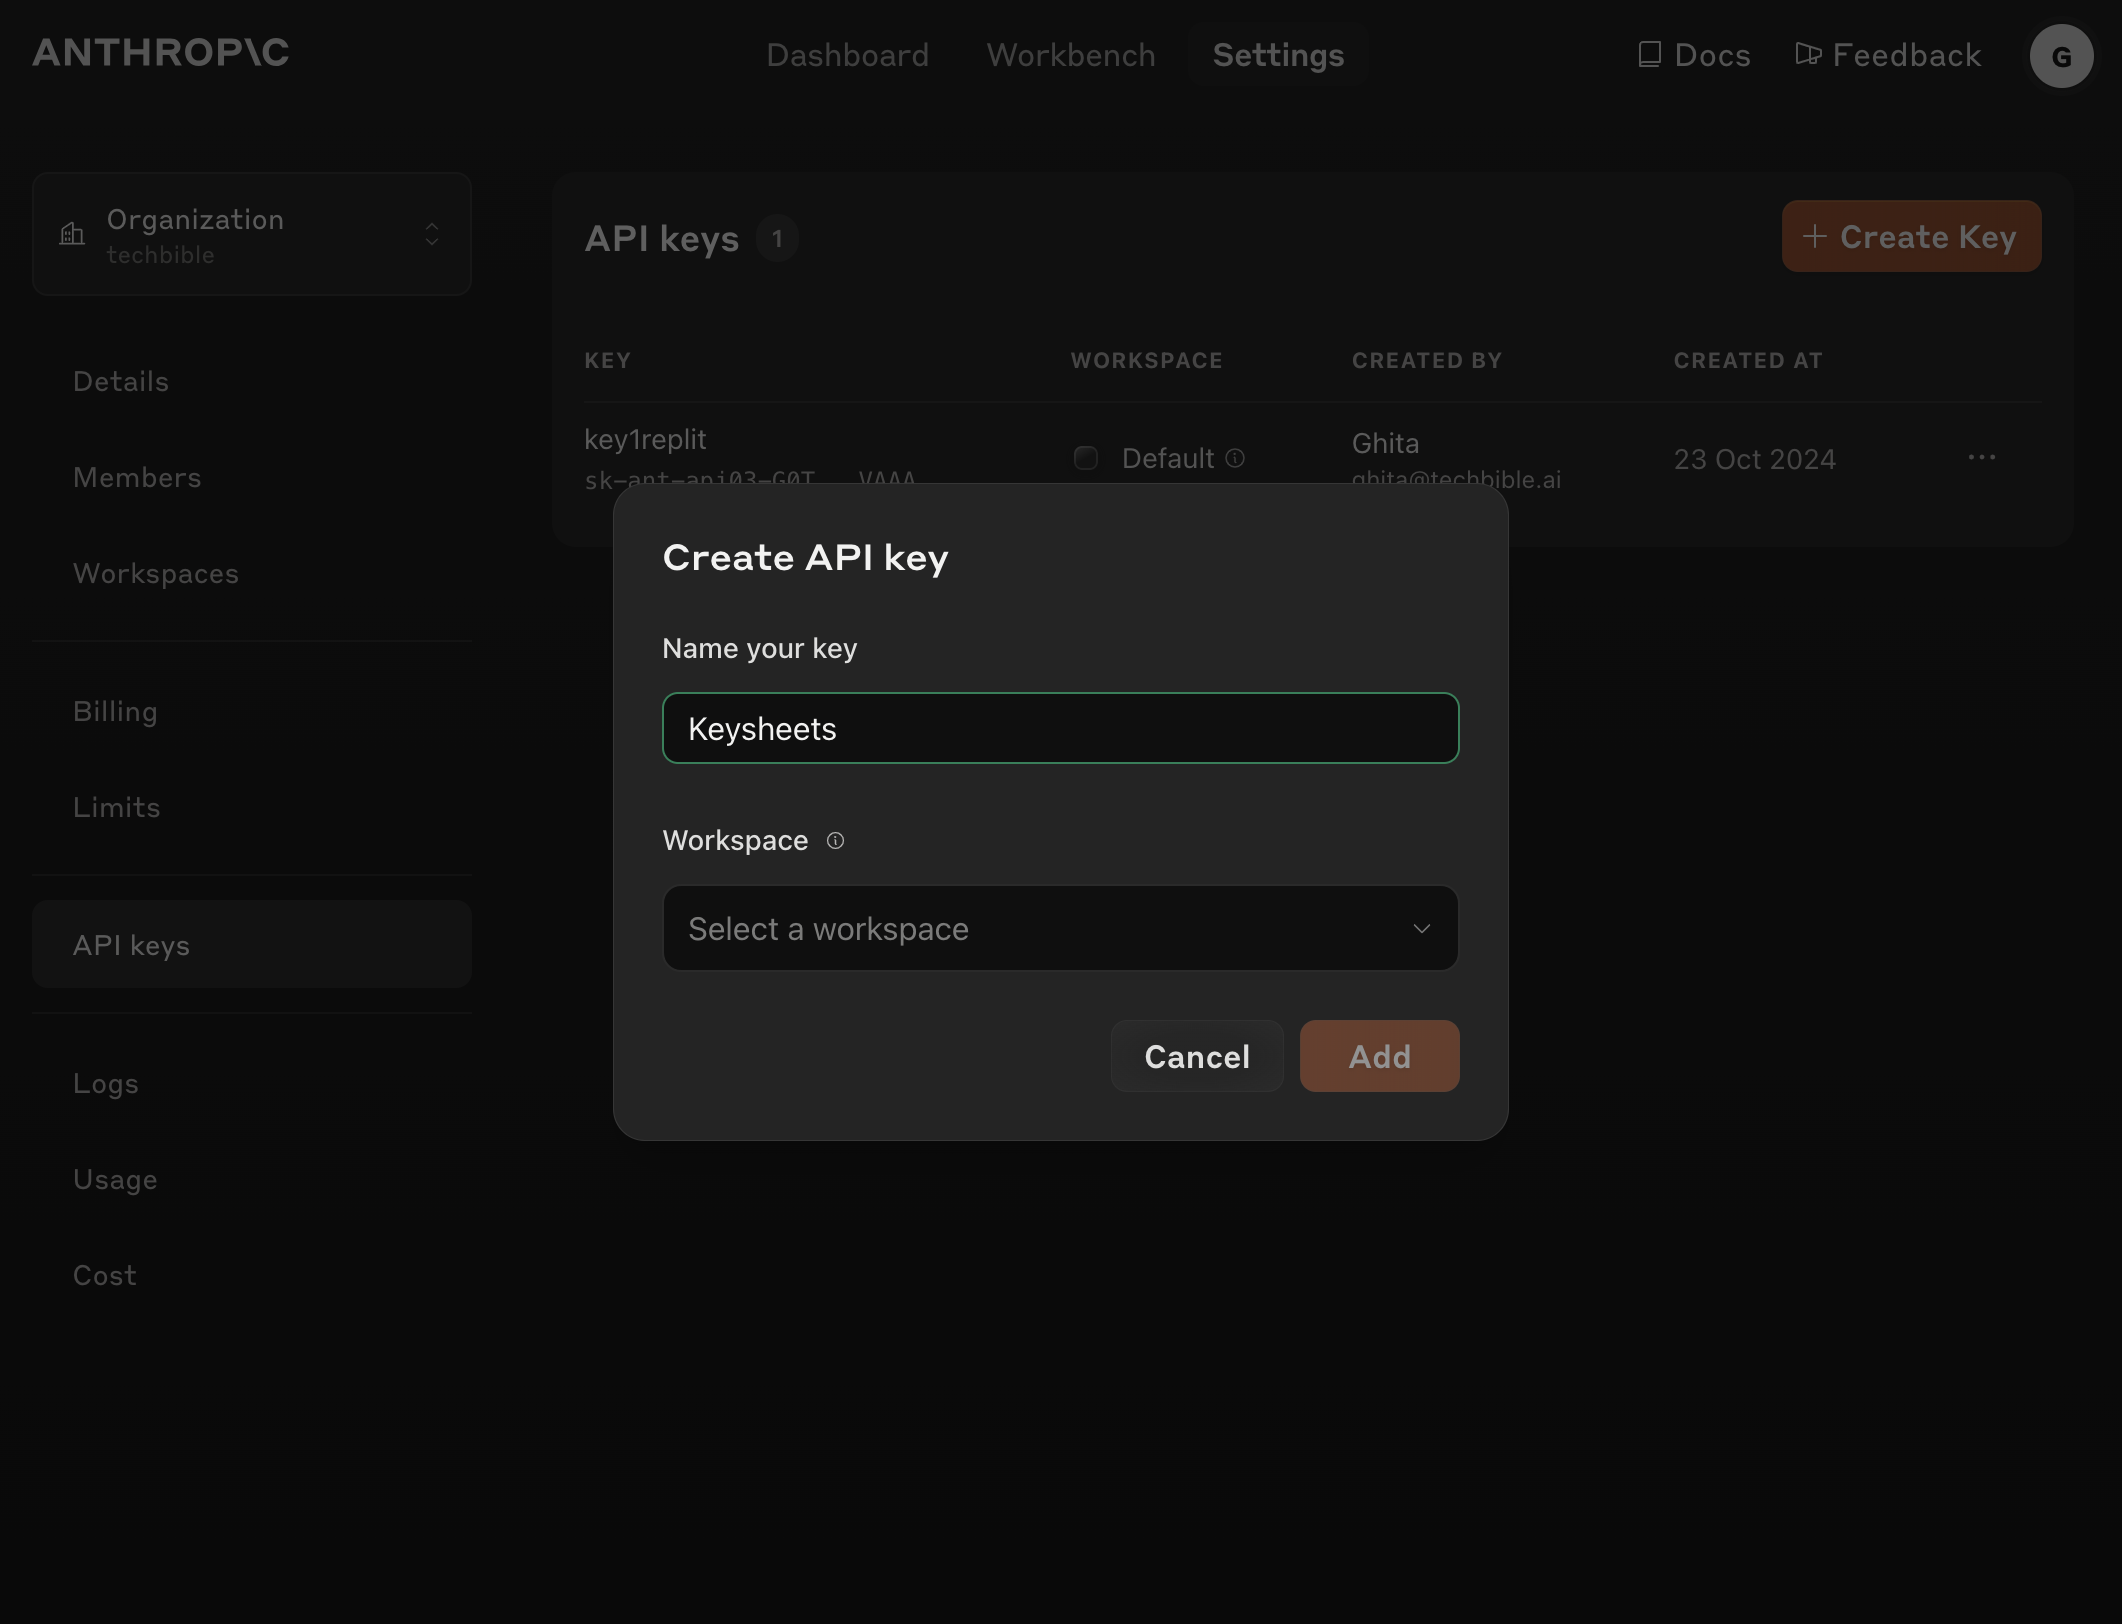Open Limits in the sidebar

[116, 808]
